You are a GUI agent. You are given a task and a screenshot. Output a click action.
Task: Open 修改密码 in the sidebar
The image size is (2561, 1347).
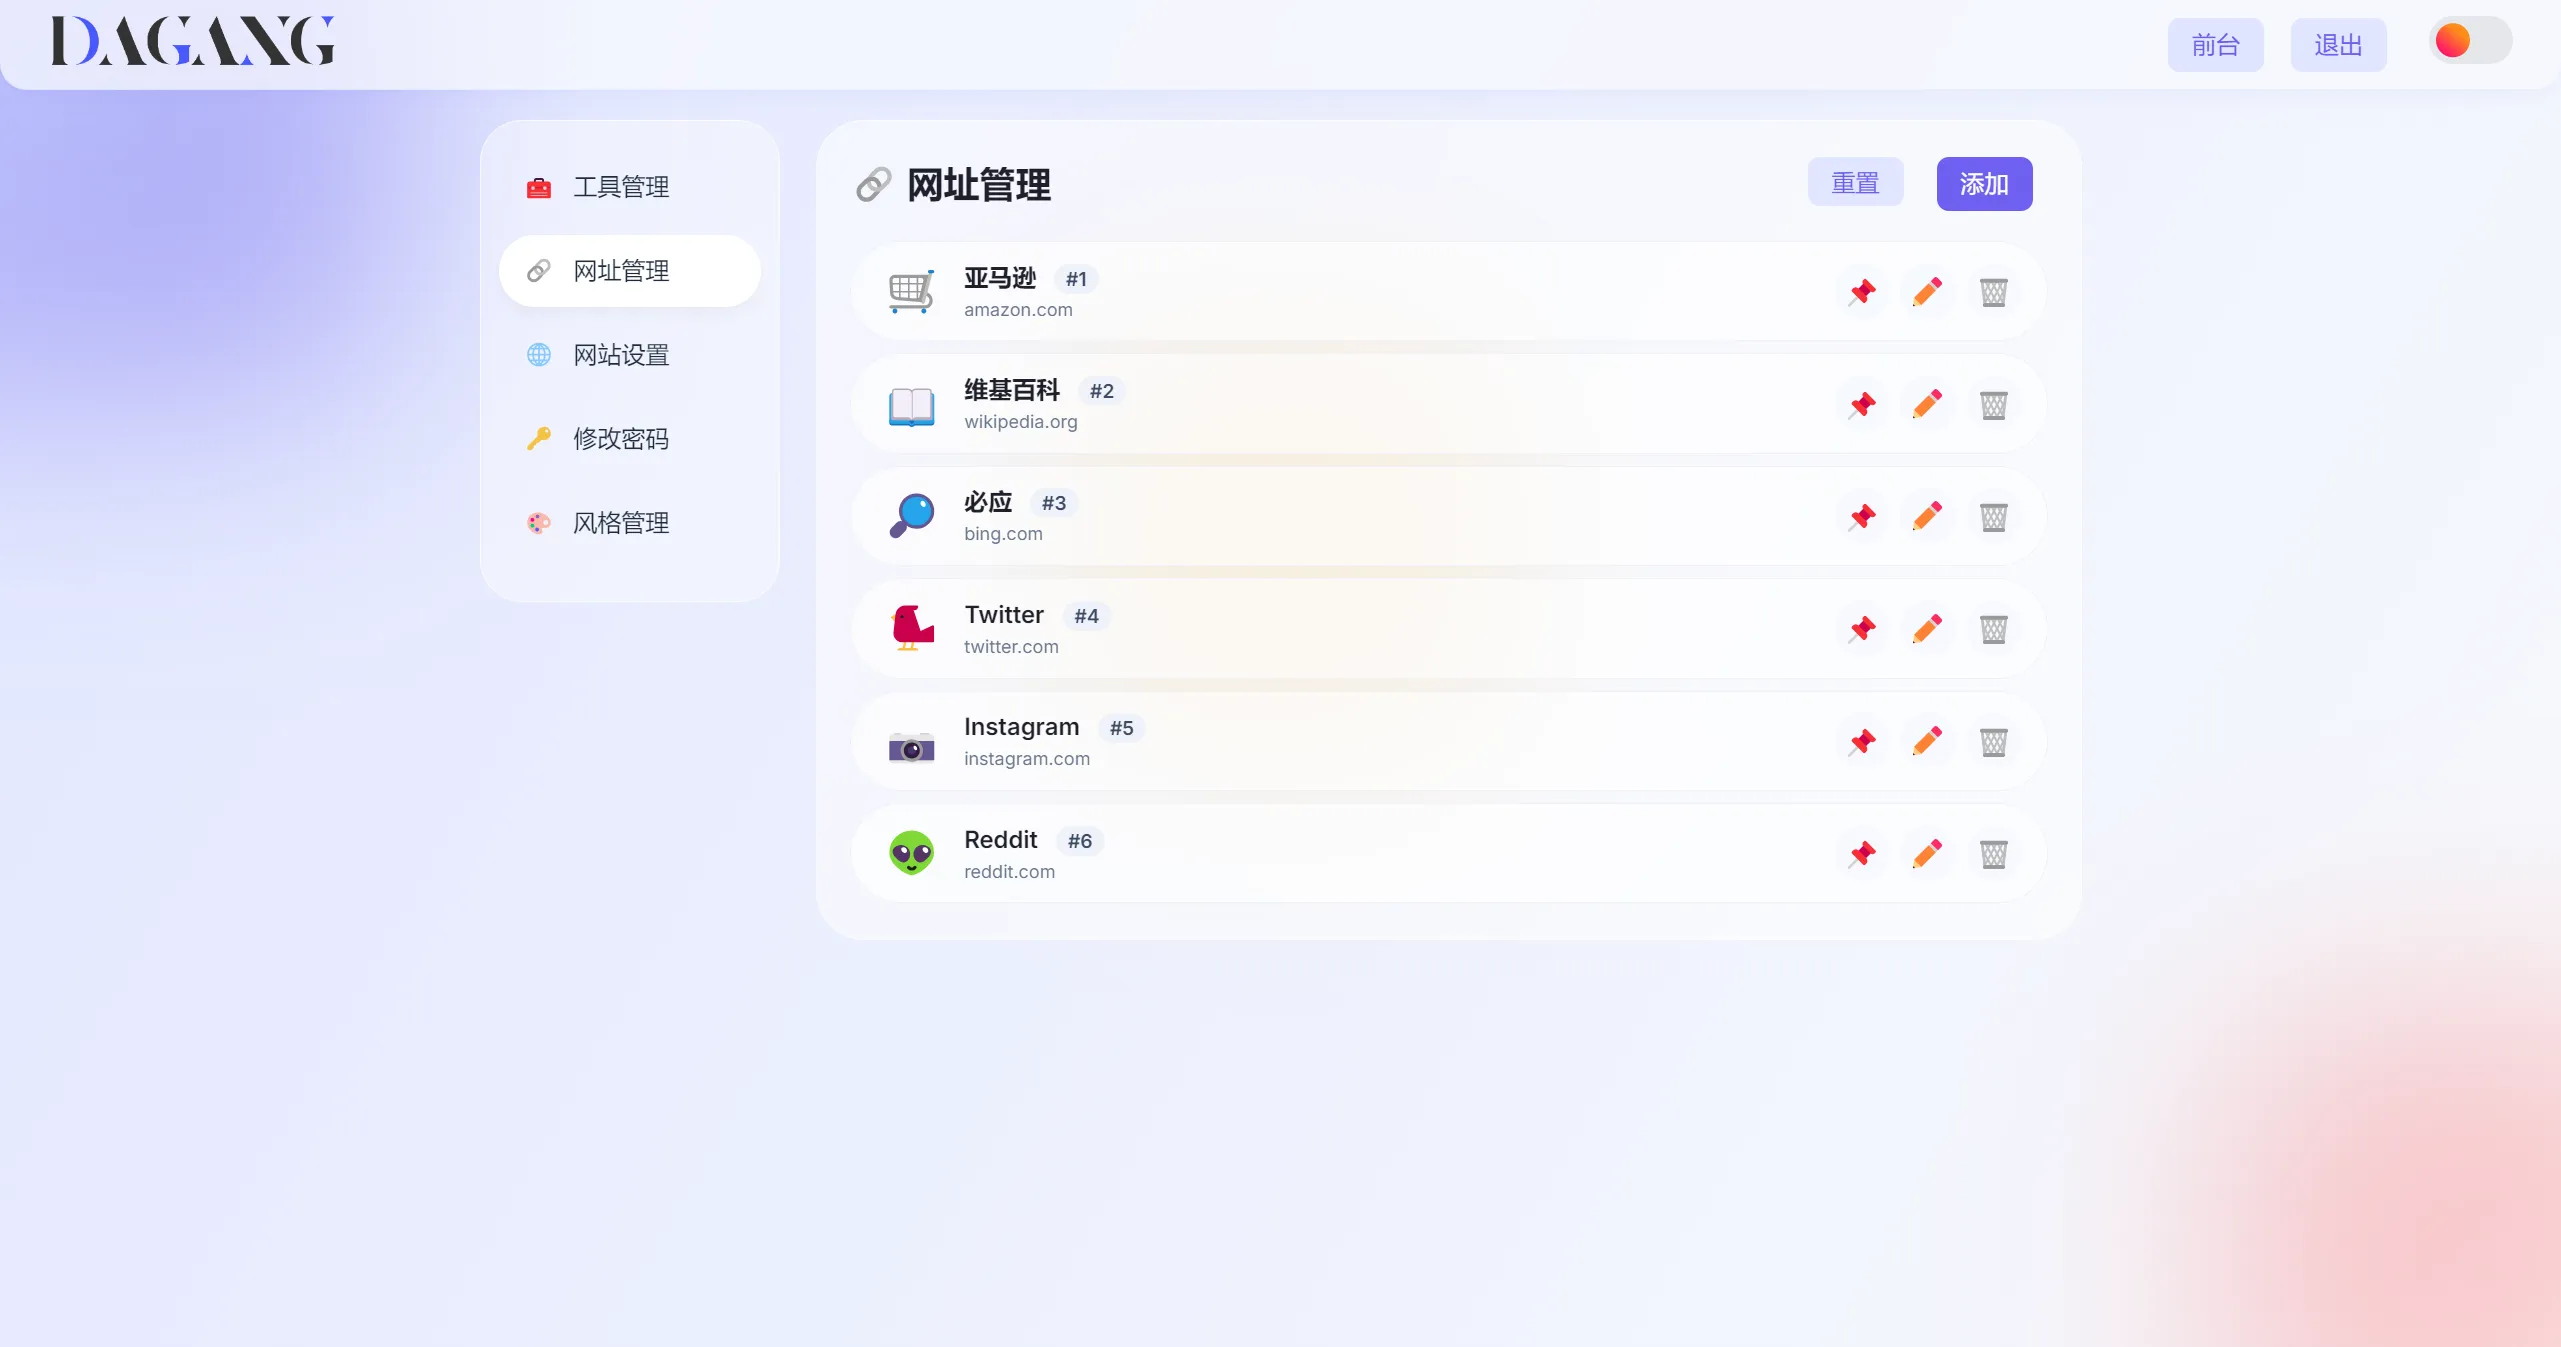[630, 439]
